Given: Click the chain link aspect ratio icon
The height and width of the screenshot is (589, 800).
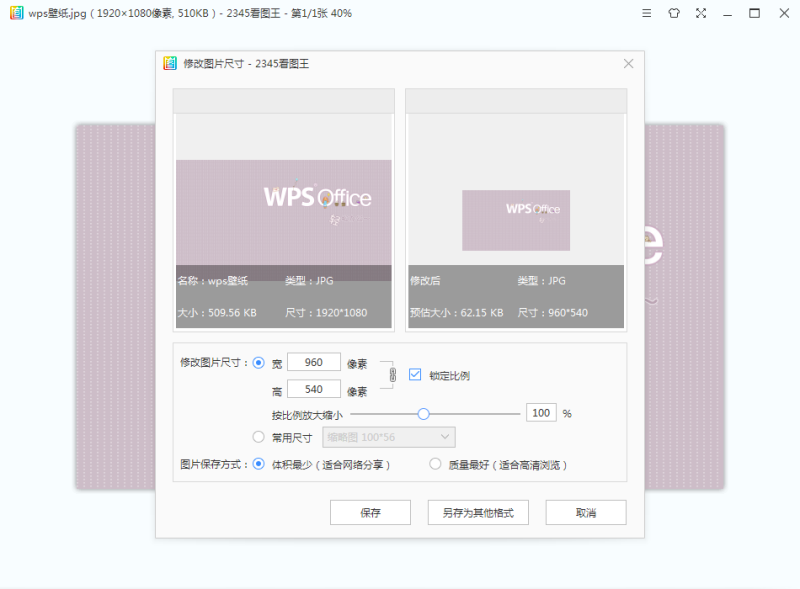Looking at the screenshot, I should coord(392,375).
